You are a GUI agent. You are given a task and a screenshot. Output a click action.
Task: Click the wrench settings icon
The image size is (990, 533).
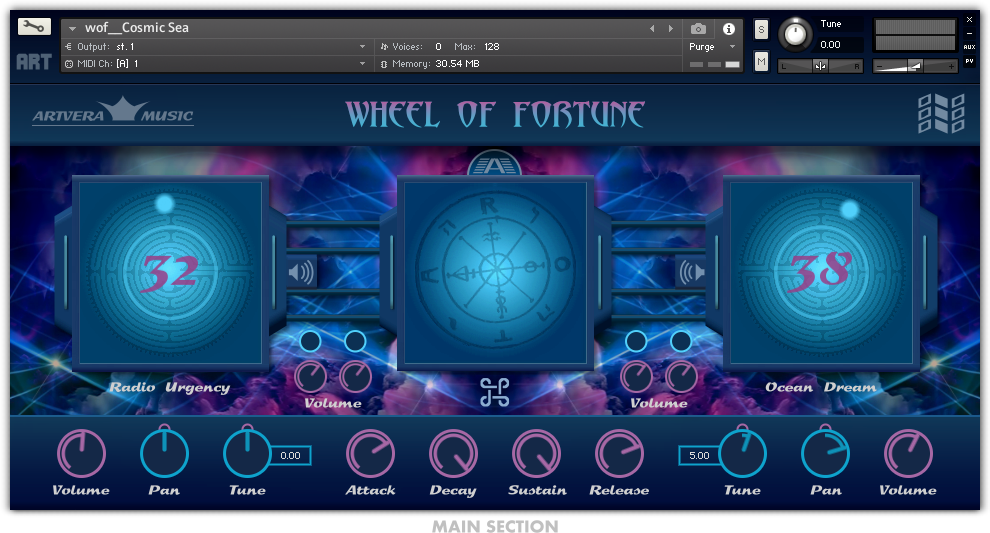tap(34, 27)
